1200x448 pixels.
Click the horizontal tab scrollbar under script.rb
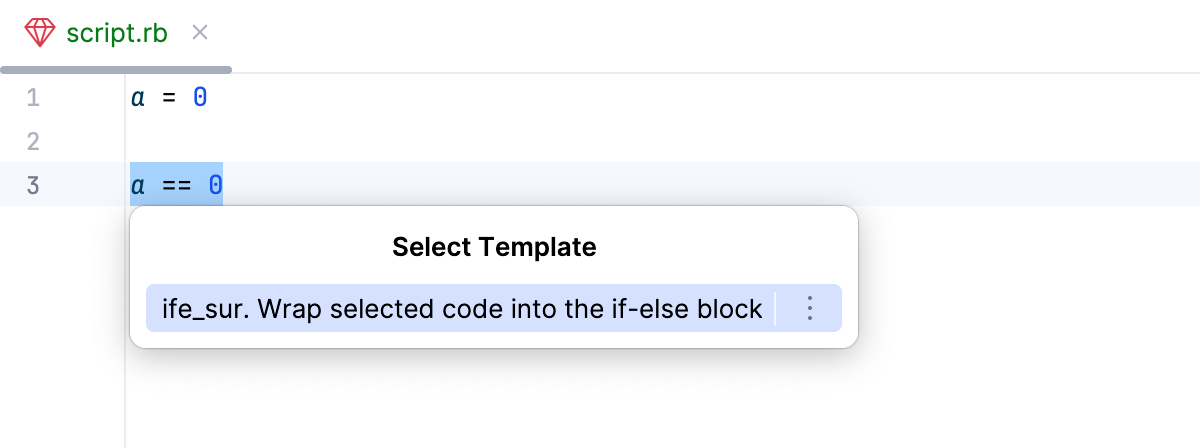116,70
